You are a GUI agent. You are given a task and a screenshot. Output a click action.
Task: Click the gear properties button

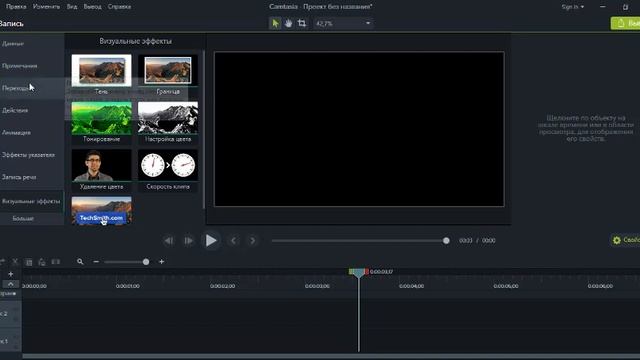point(625,240)
